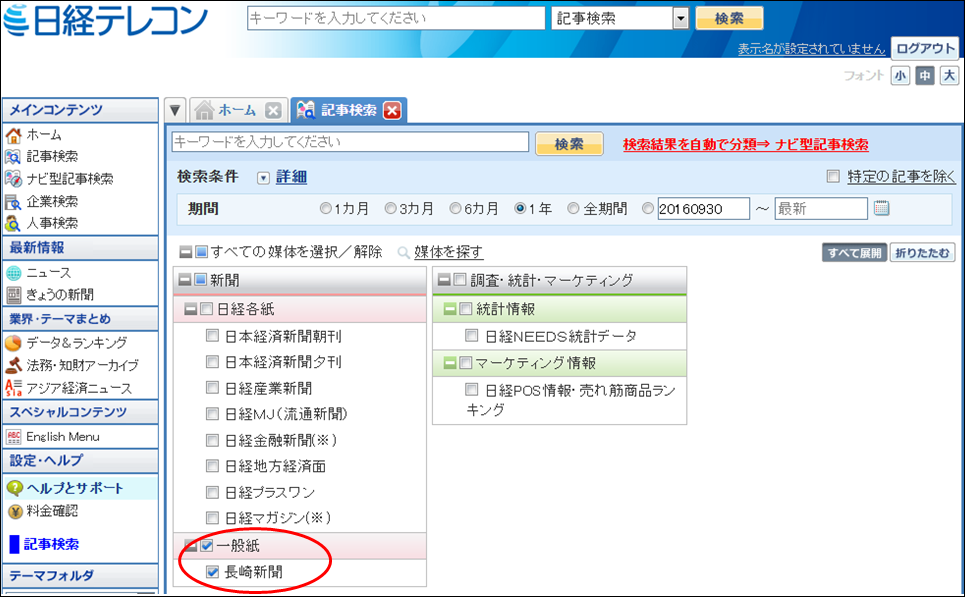Click the home icon on ホーム tab
965x597 pixels.
coord(204,110)
